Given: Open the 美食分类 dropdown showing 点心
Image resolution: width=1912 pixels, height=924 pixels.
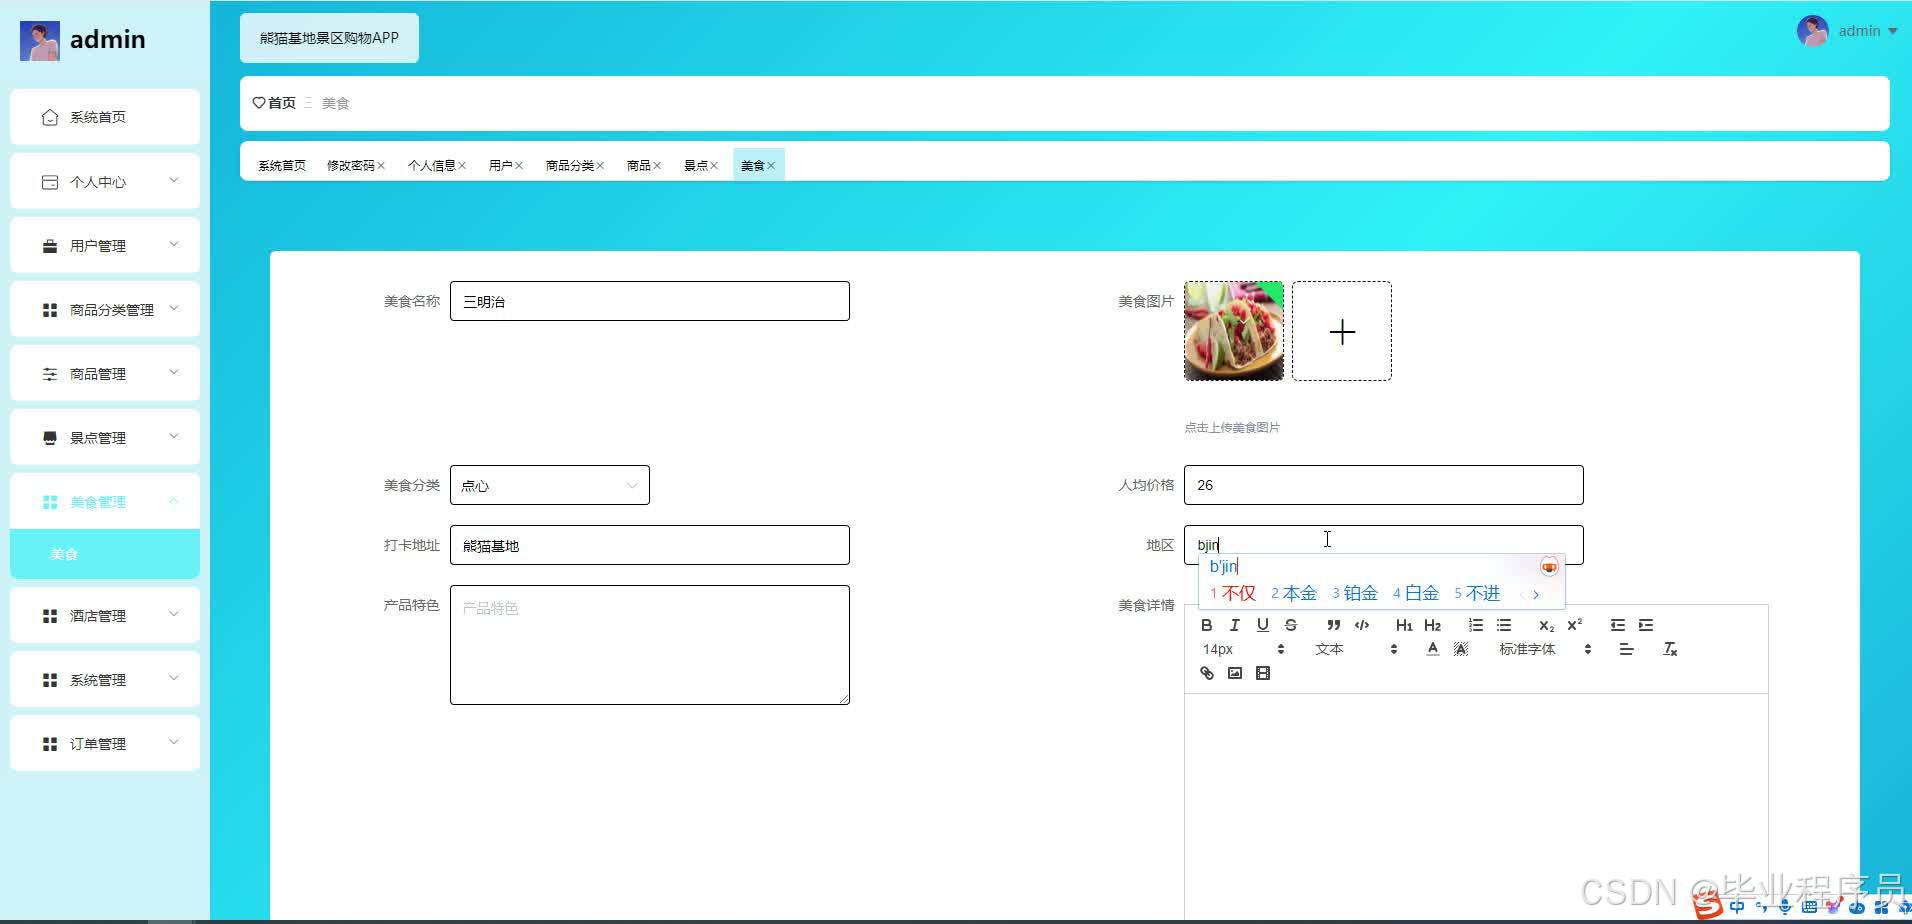Looking at the screenshot, I should pos(549,485).
